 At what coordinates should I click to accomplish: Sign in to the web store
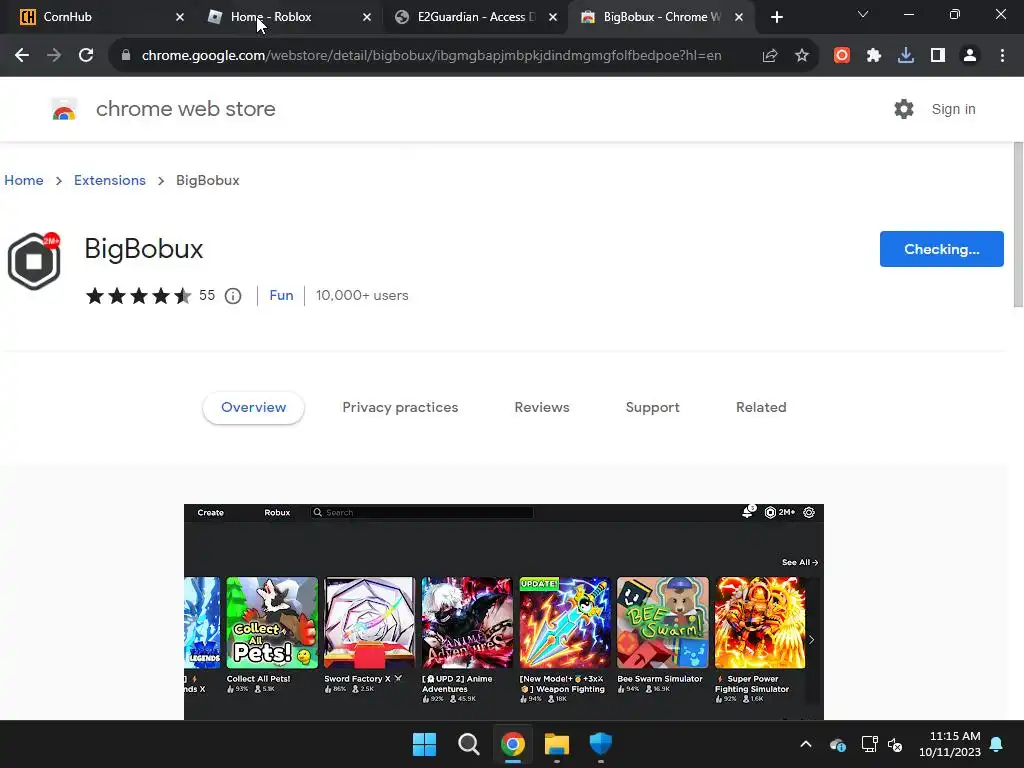pyautogui.click(x=953, y=109)
